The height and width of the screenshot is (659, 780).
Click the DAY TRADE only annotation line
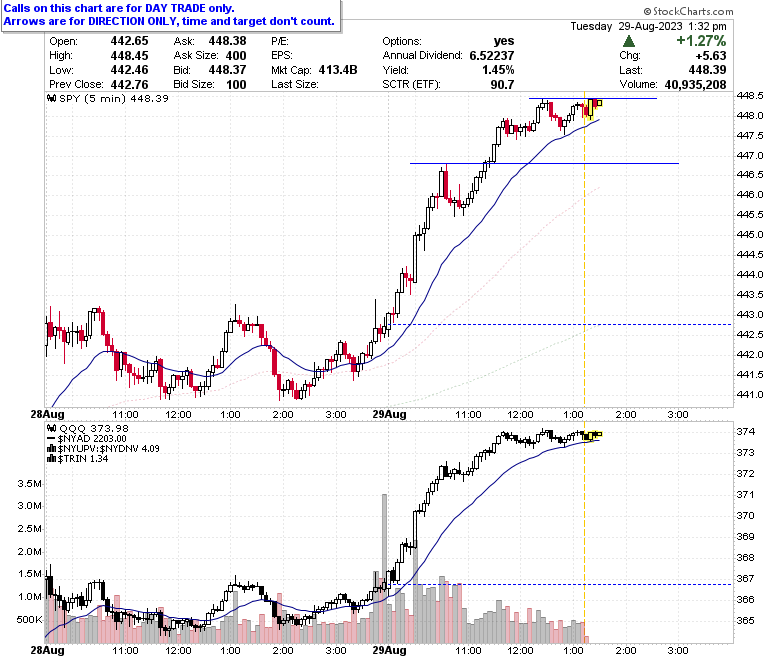[119, 8]
